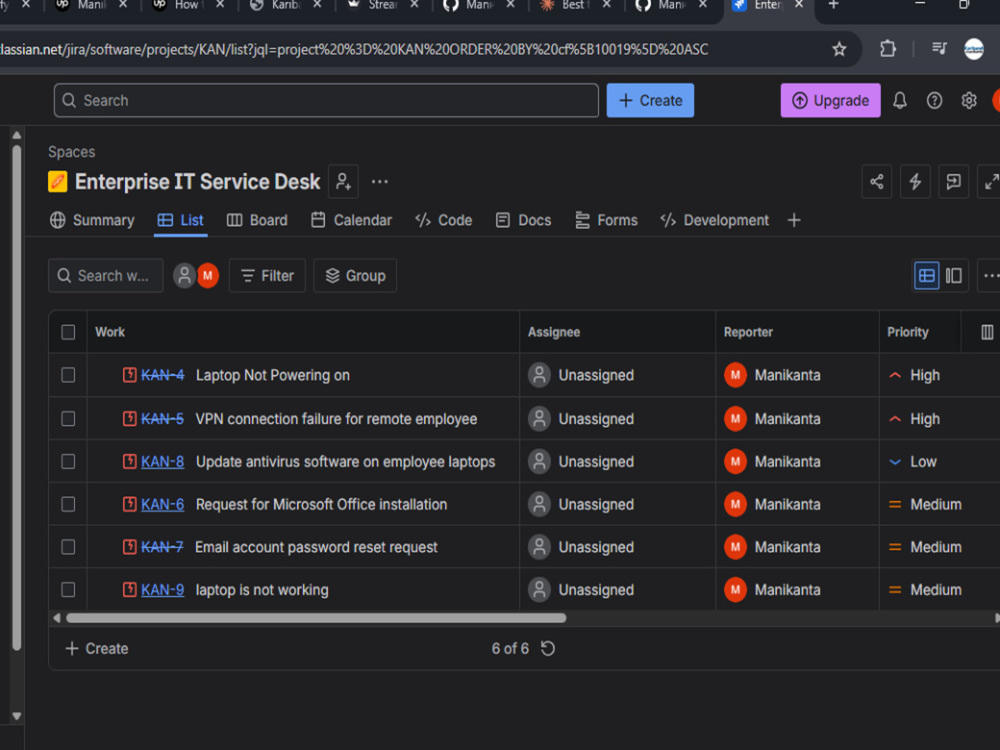Open the KAN-6 issue link
This screenshot has height=750, width=1000.
pyautogui.click(x=163, y=504)
